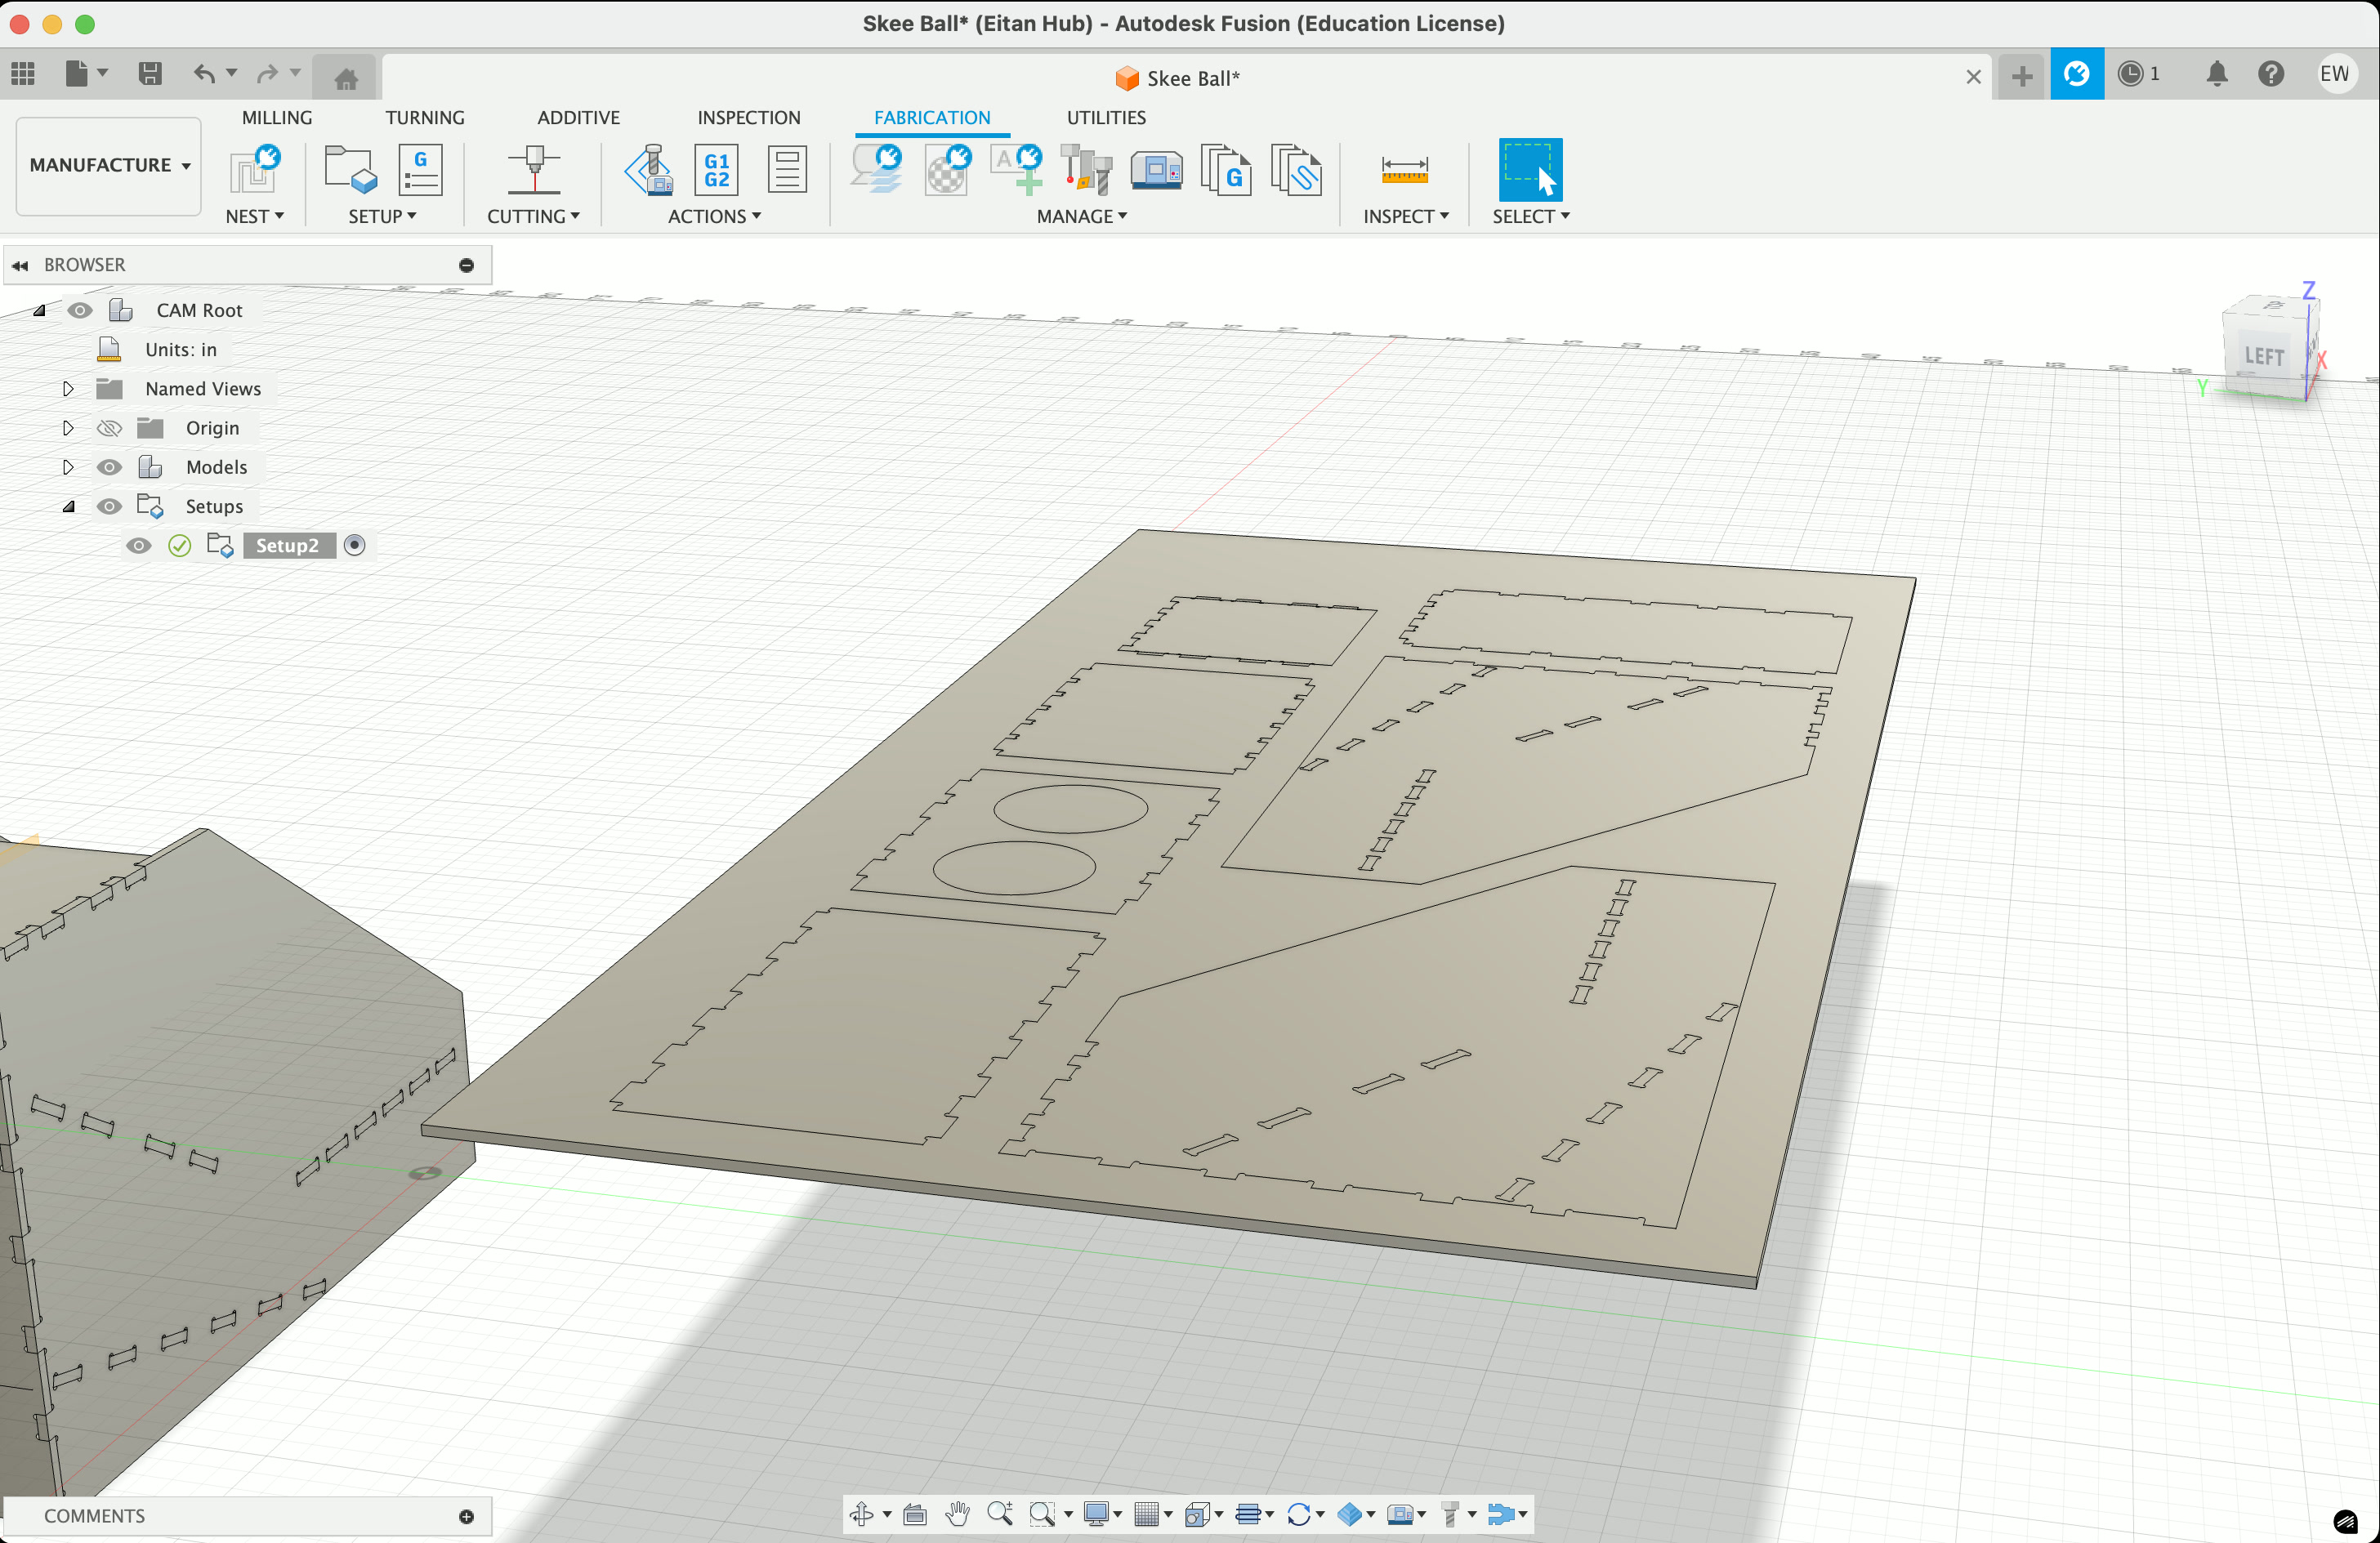2380x1543 pixels.
Task: Click the New Setup folder icon
Action: point(350,170)
